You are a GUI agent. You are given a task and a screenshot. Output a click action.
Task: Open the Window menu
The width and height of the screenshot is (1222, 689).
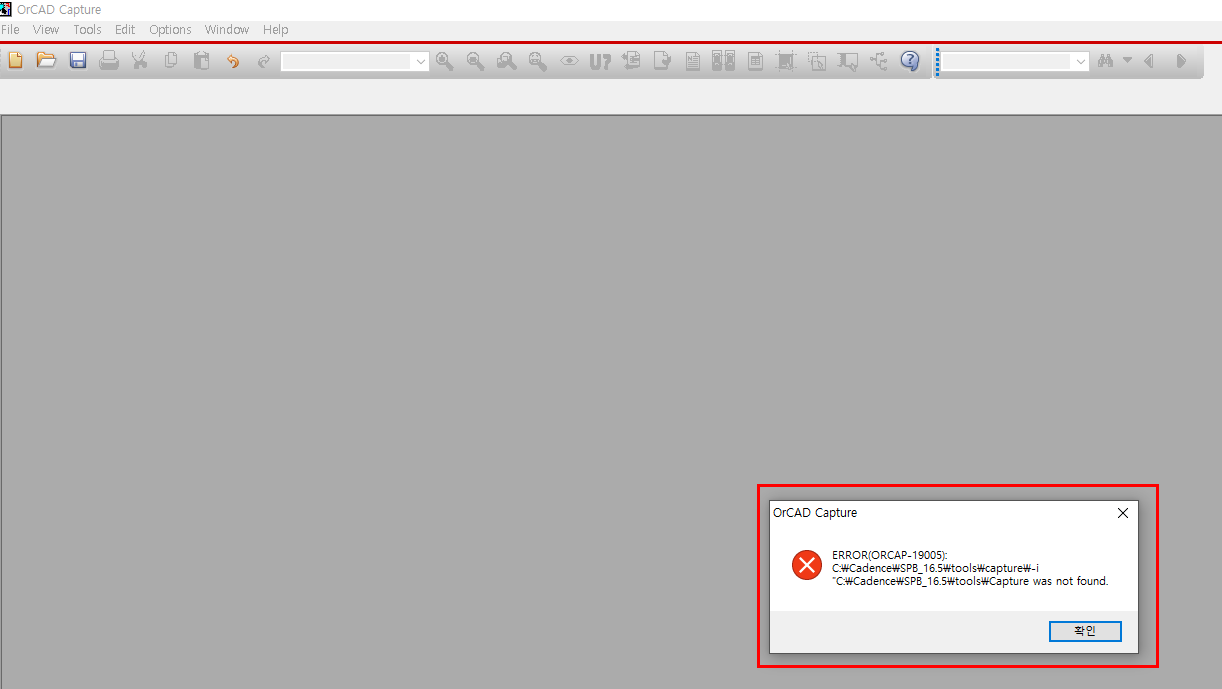[227, 30]
